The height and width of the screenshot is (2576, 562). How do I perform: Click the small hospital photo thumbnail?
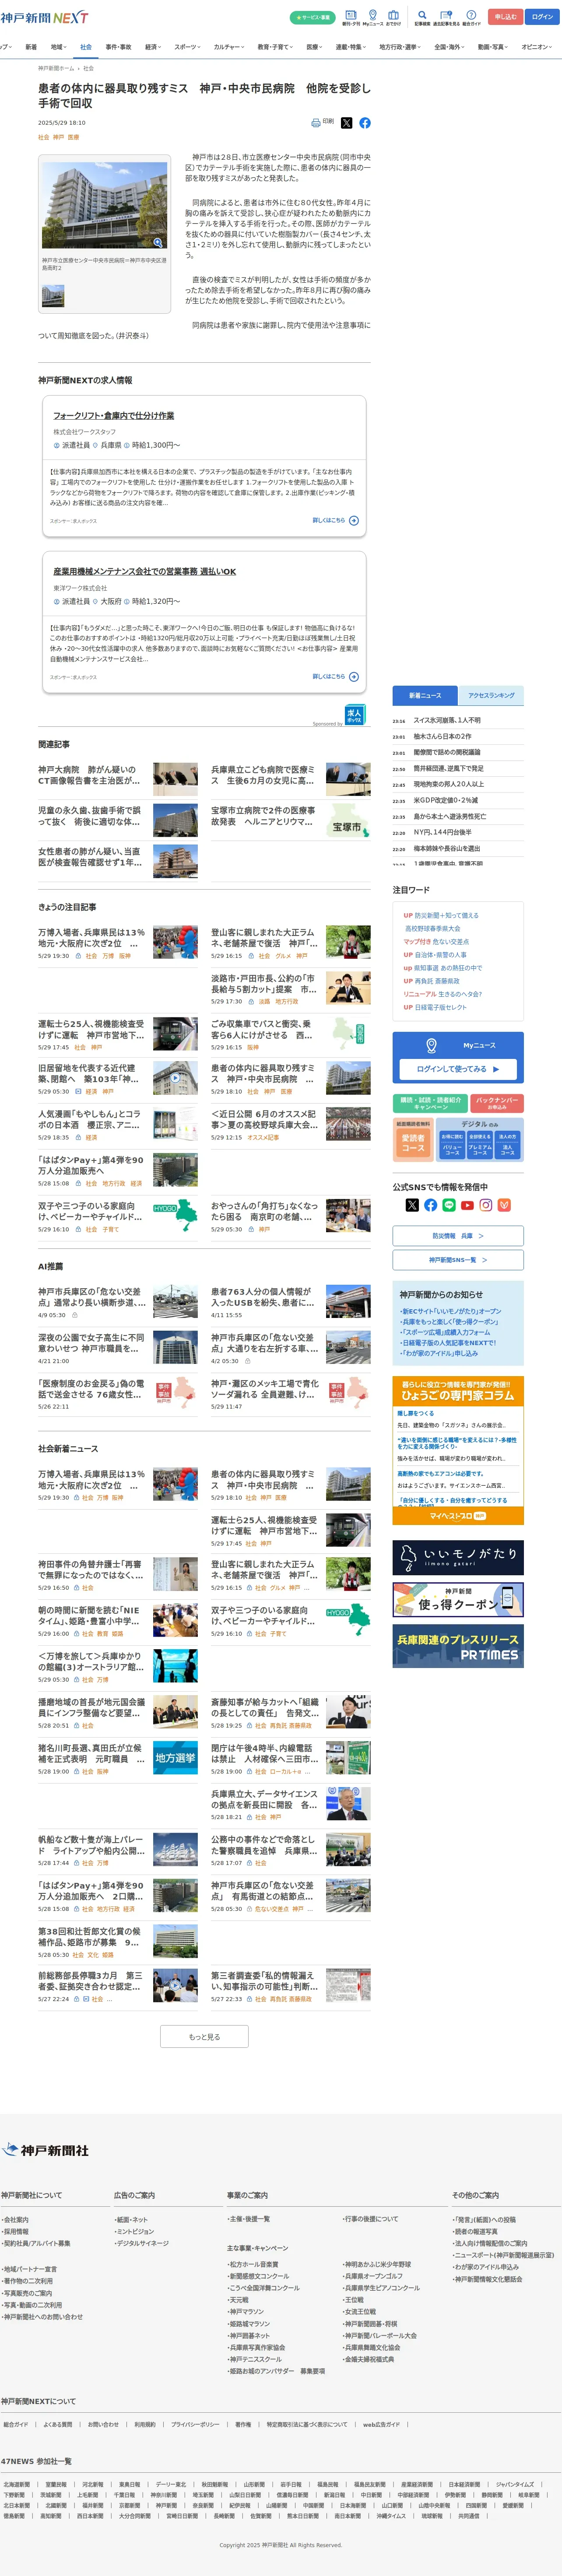pyautogui.click(x=53, y=296)
